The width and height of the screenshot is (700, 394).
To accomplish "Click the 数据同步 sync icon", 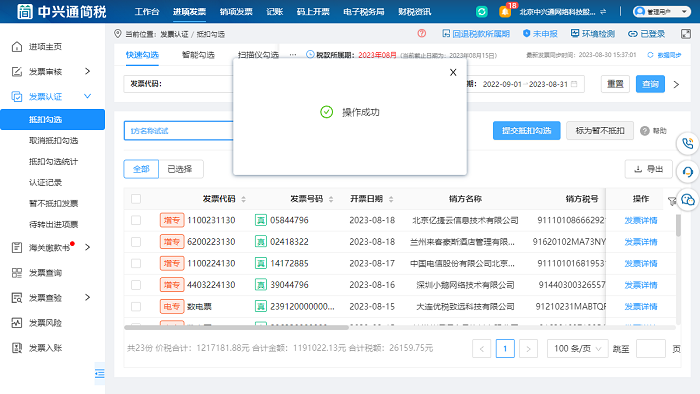I will [650, 55].
